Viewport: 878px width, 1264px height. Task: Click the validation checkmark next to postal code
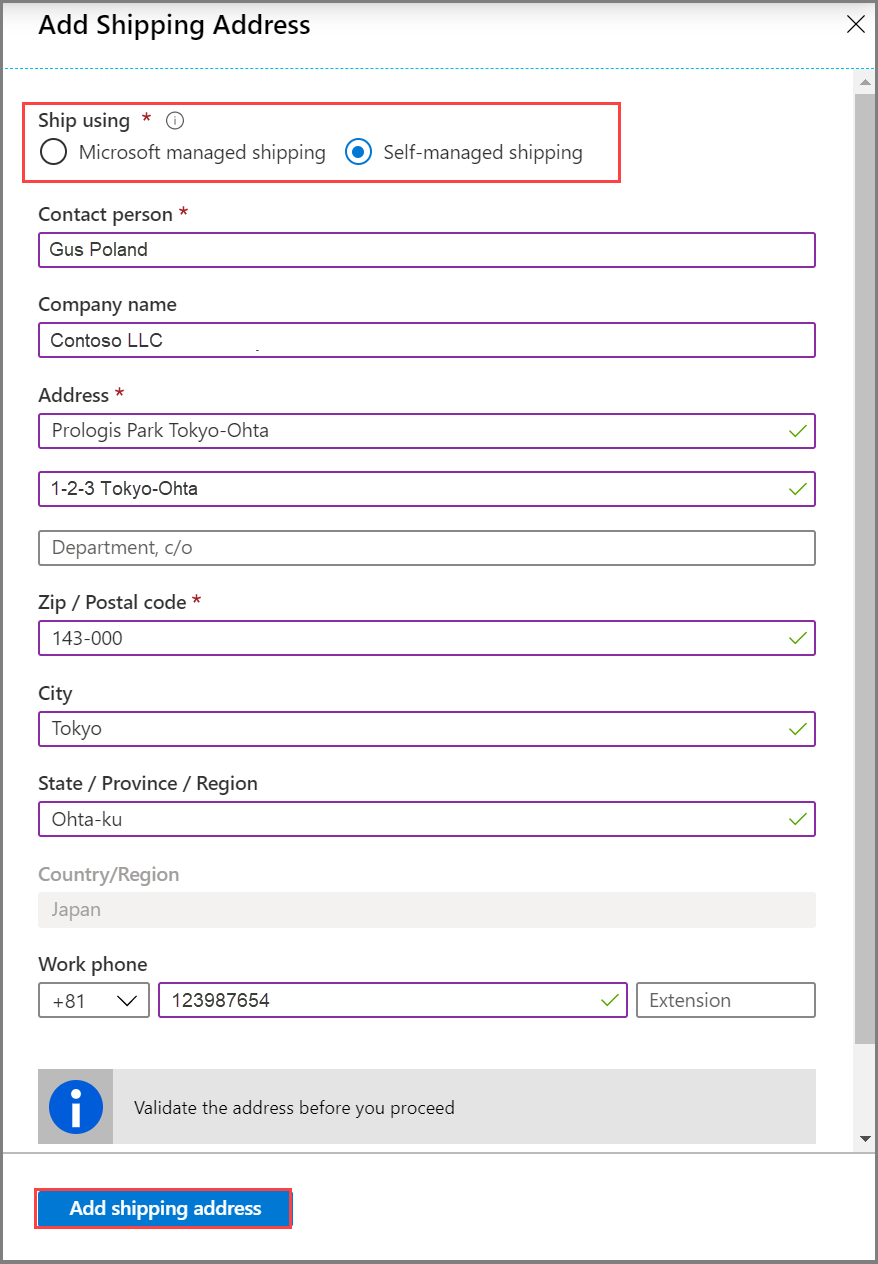pos(797,637)
